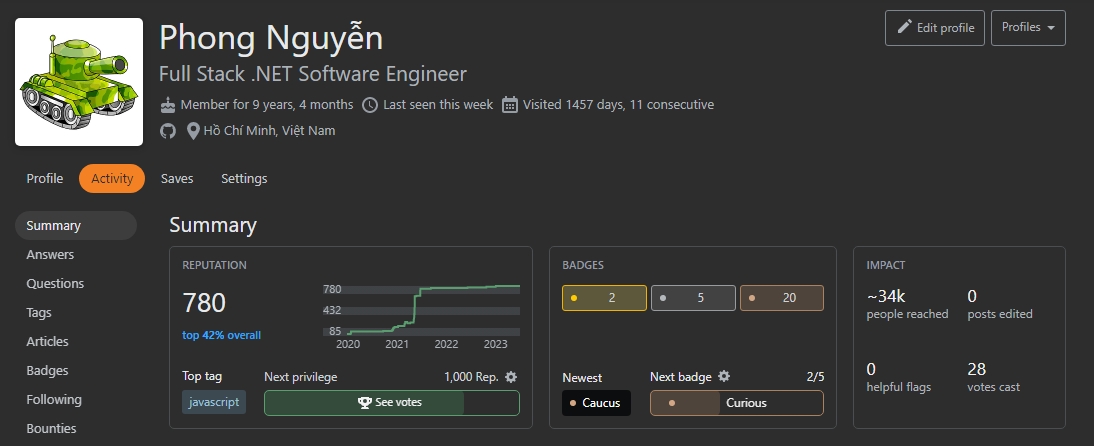Click the location pin icon
This screenshot has width=1094, height=446.
tap(193, 131)
